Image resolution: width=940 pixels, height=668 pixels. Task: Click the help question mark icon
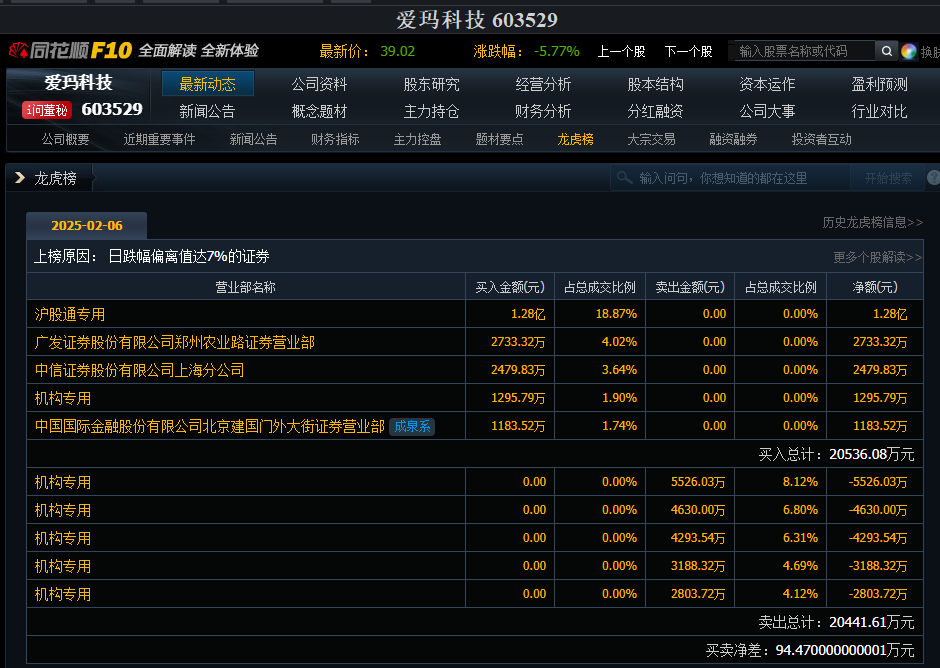[933, 177]
